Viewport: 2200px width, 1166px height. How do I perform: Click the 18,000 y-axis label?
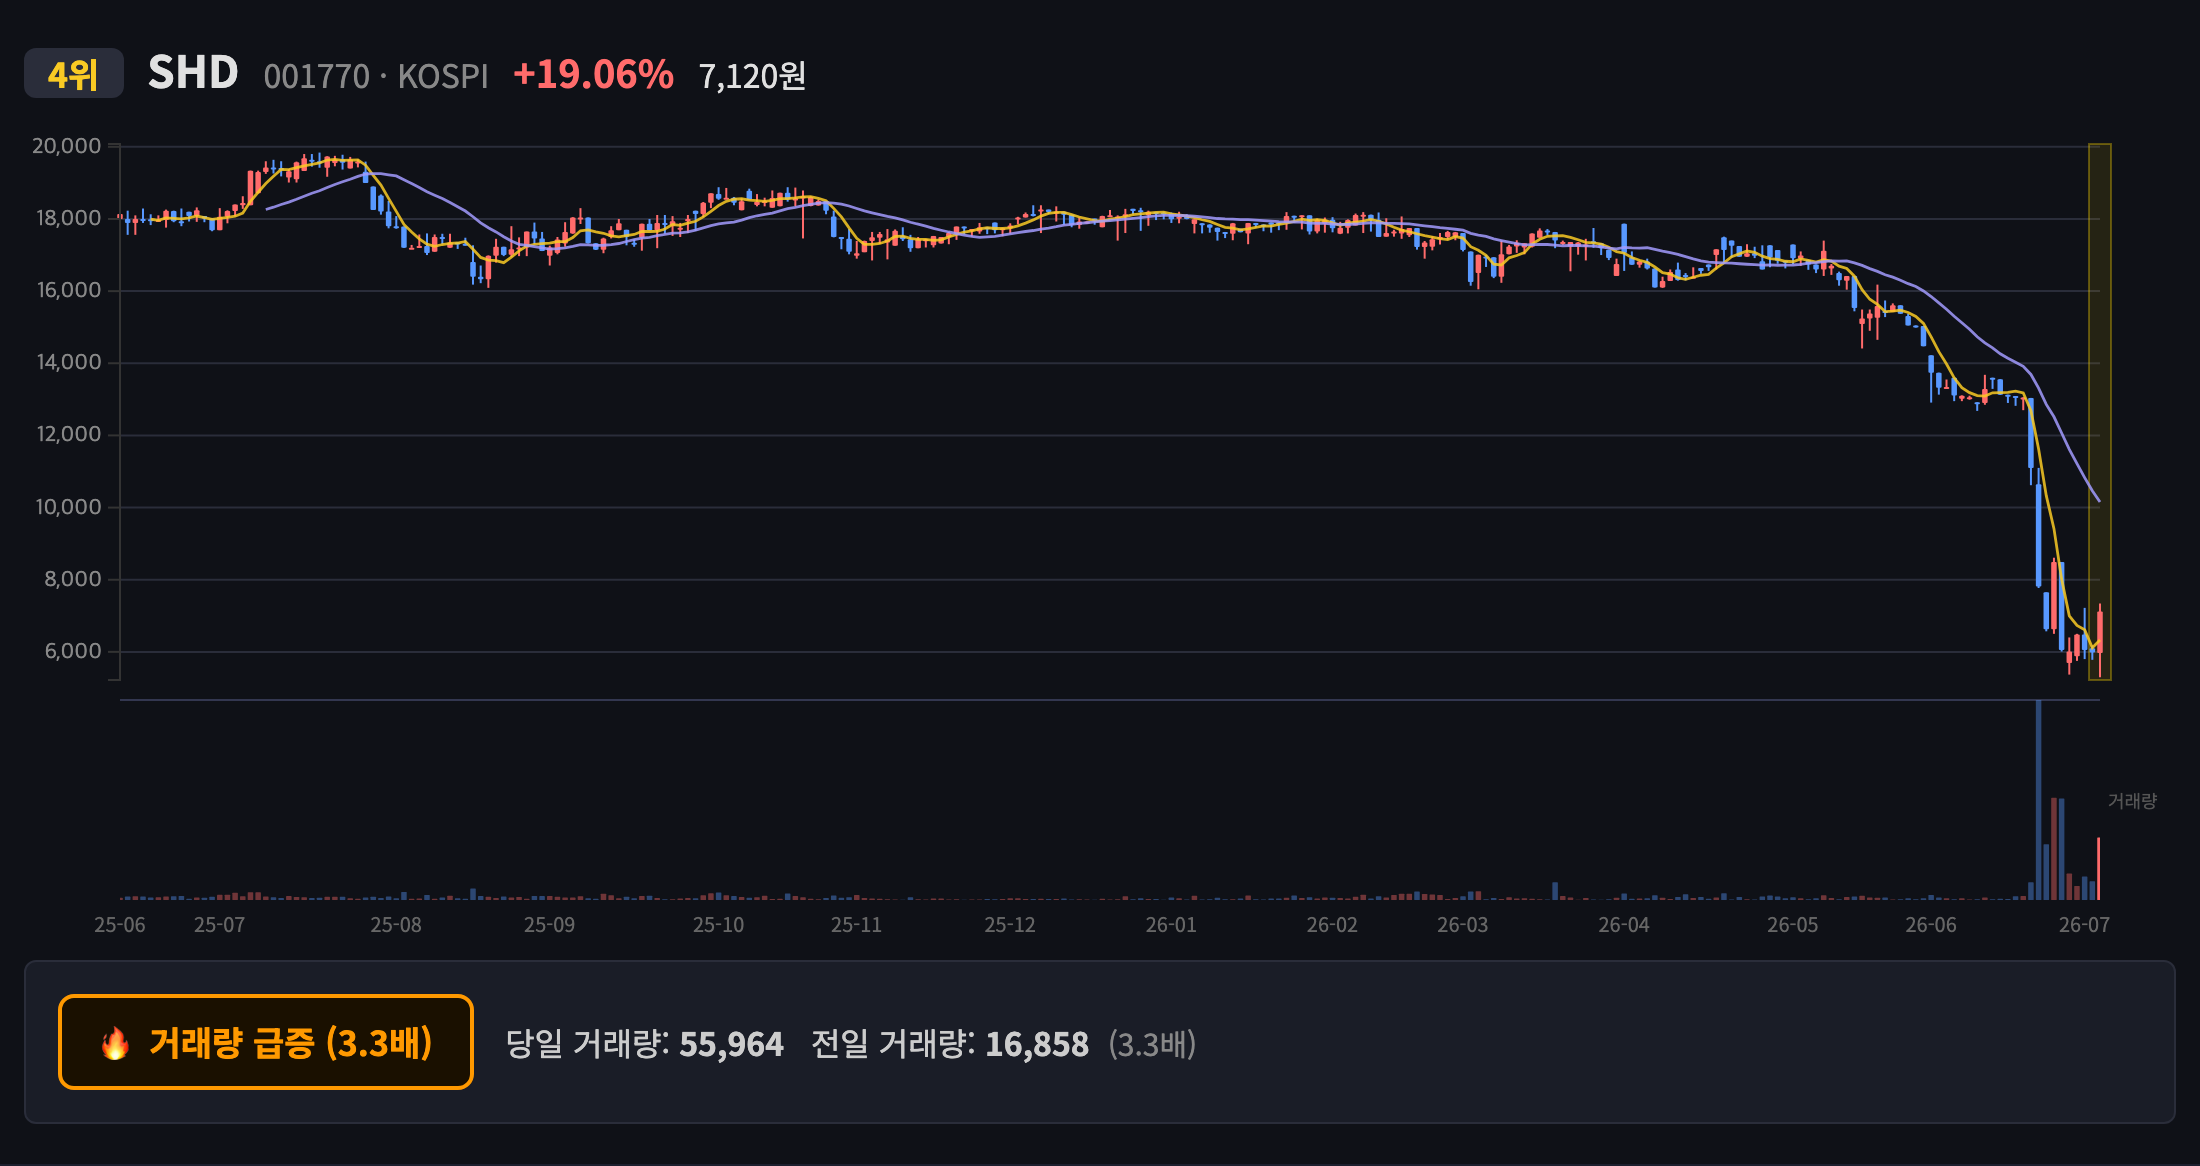point(69,218)
